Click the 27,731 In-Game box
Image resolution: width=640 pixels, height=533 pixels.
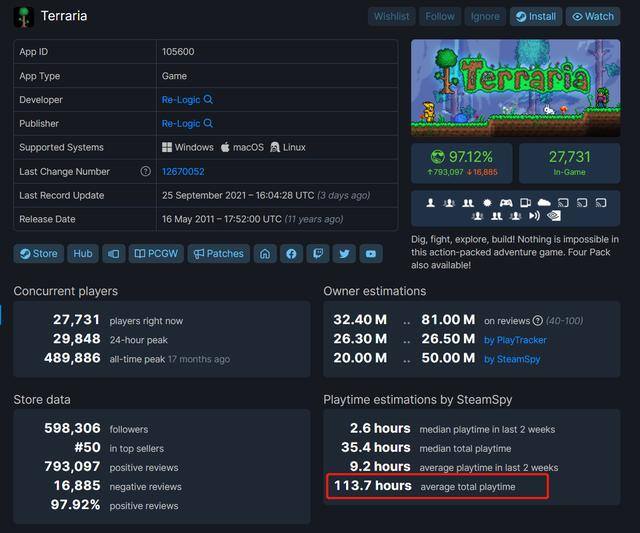[569, 163]
